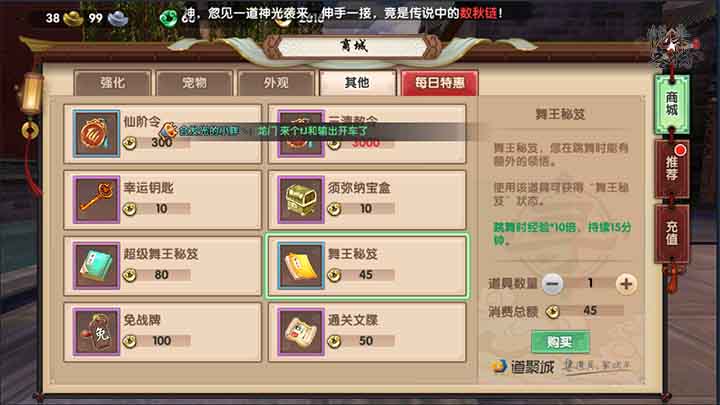This screenshot has width=720, height=405.
Task: Open the 充值 recharge side banner
Action: tap(672, 234)
